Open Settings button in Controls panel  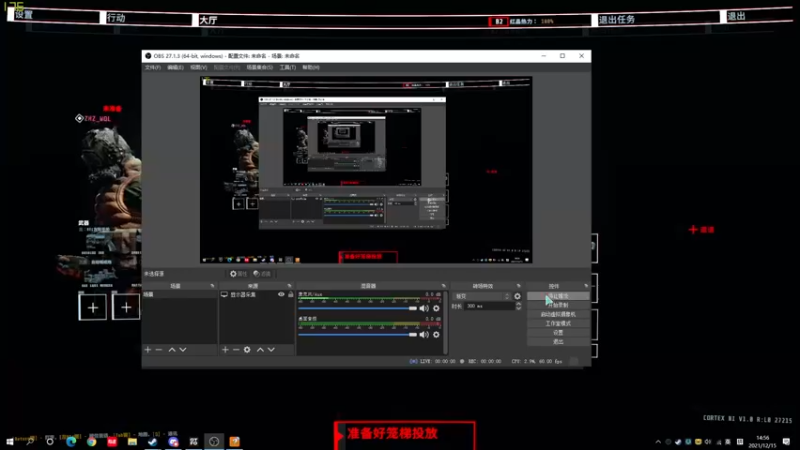[558, 333]
